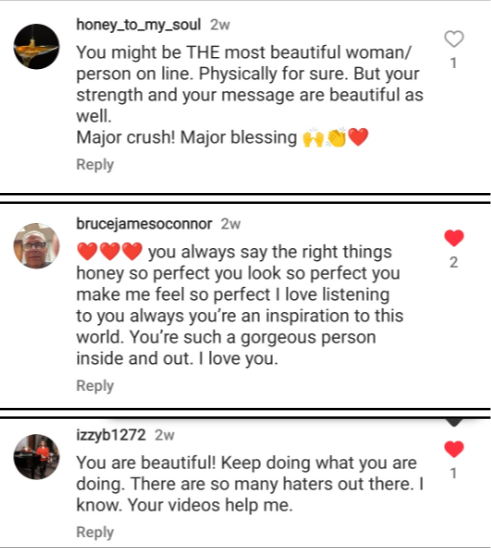View the 2 likes on brucejamesoconnor's comment

tap(454, 262)
